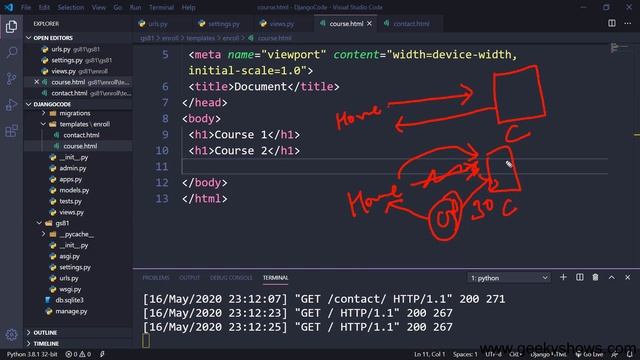Place cursor on empty line 11 in editor
Viewport: 640px width, 360px height.
(x=394, y=167)
